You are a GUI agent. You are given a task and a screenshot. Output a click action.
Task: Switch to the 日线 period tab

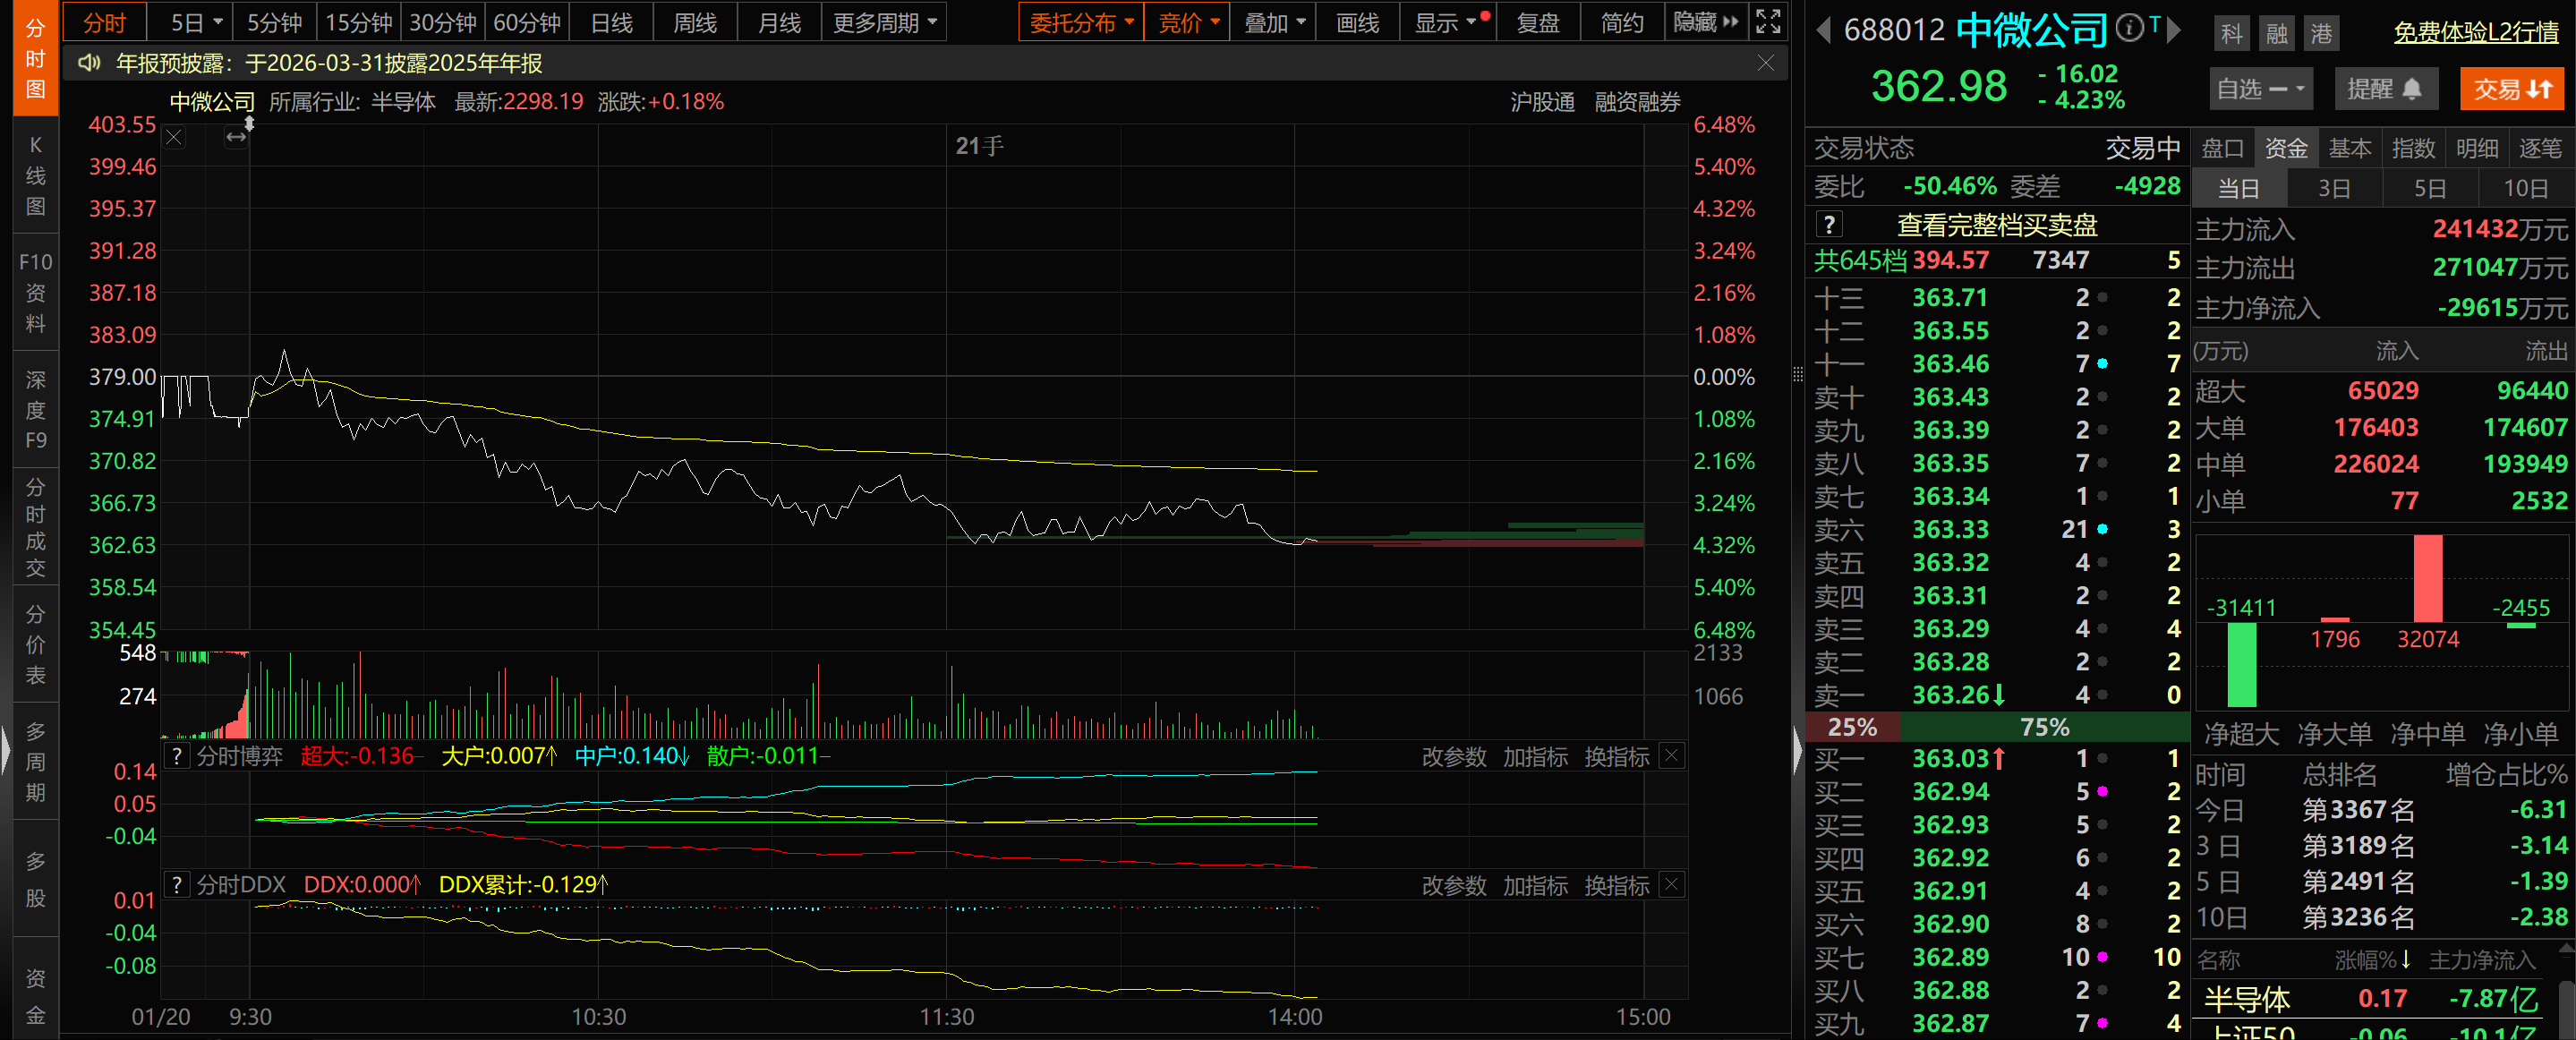(611, 22)
